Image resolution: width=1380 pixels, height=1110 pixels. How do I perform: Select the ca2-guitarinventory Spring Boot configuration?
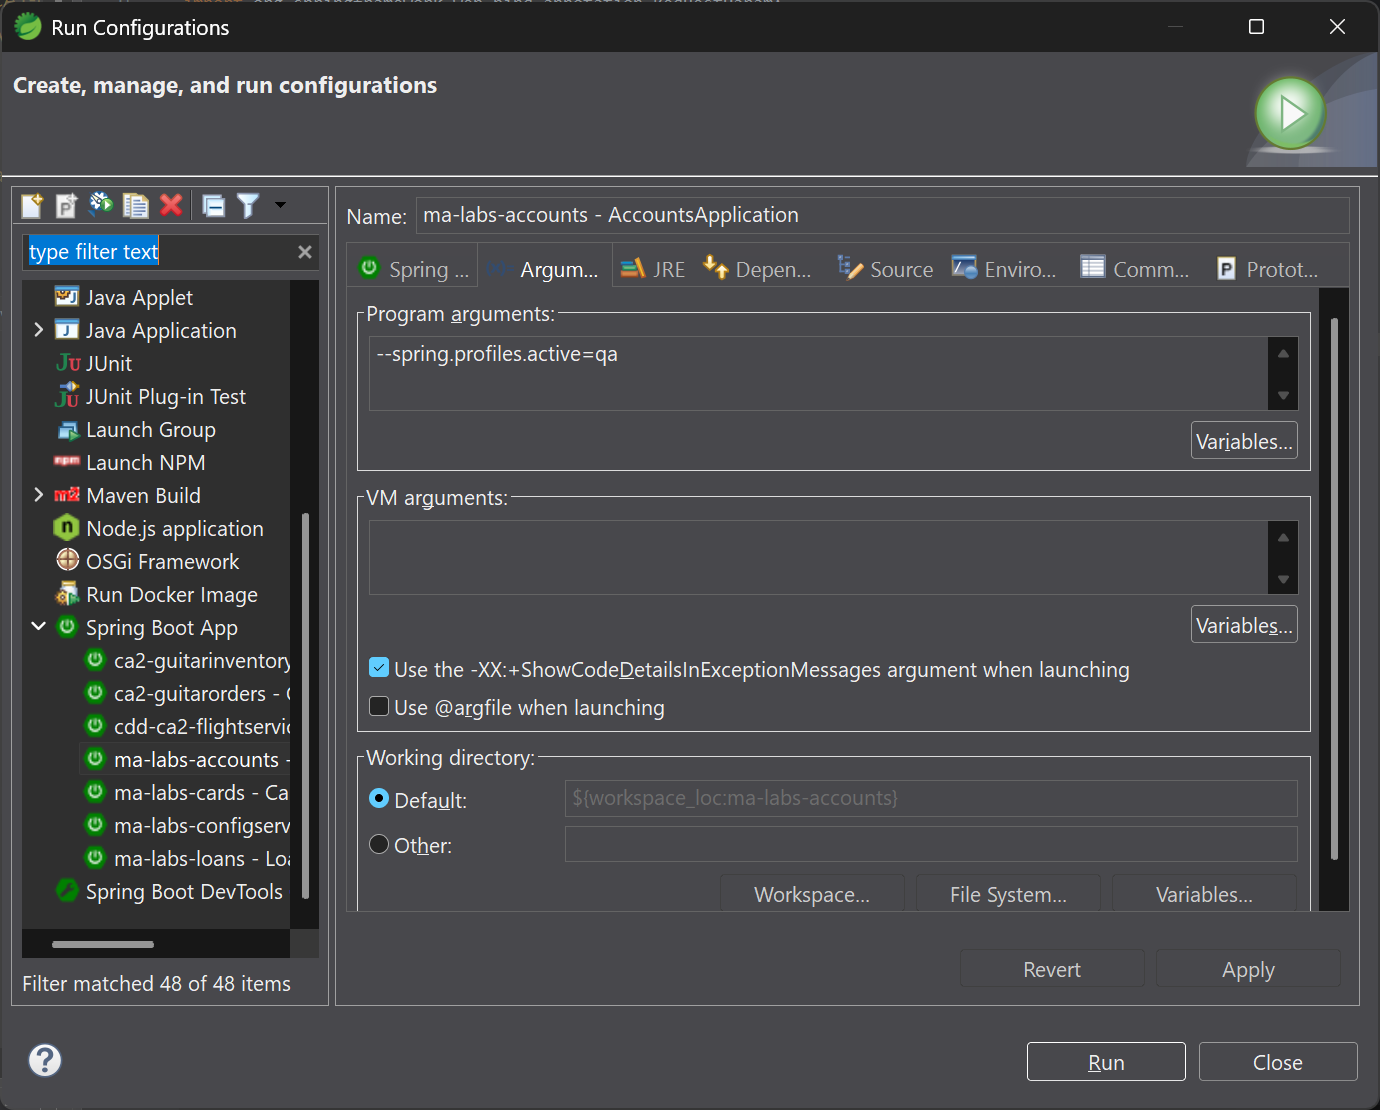pos(201,660)
